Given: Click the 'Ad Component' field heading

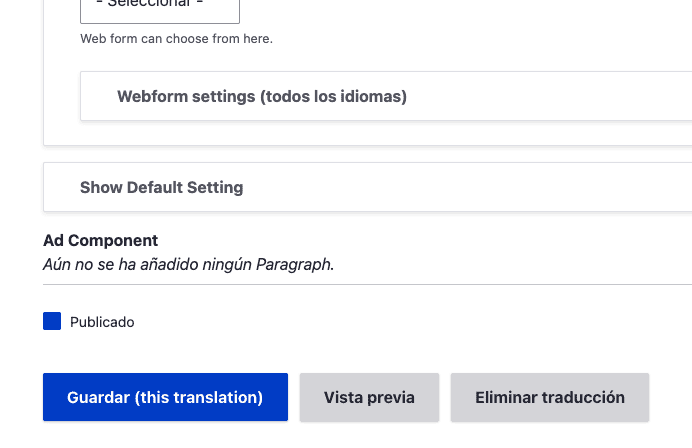Looking at the screenshot, I should click(x=100, y=241).
